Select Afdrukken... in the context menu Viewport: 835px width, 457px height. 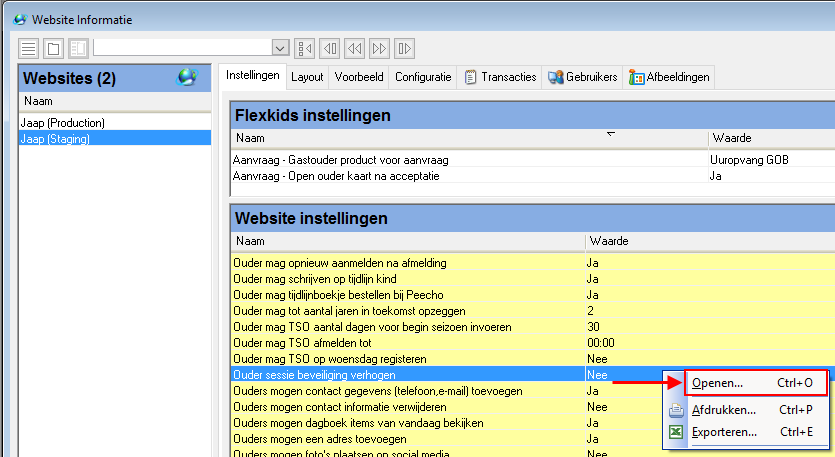coord(723,409)
